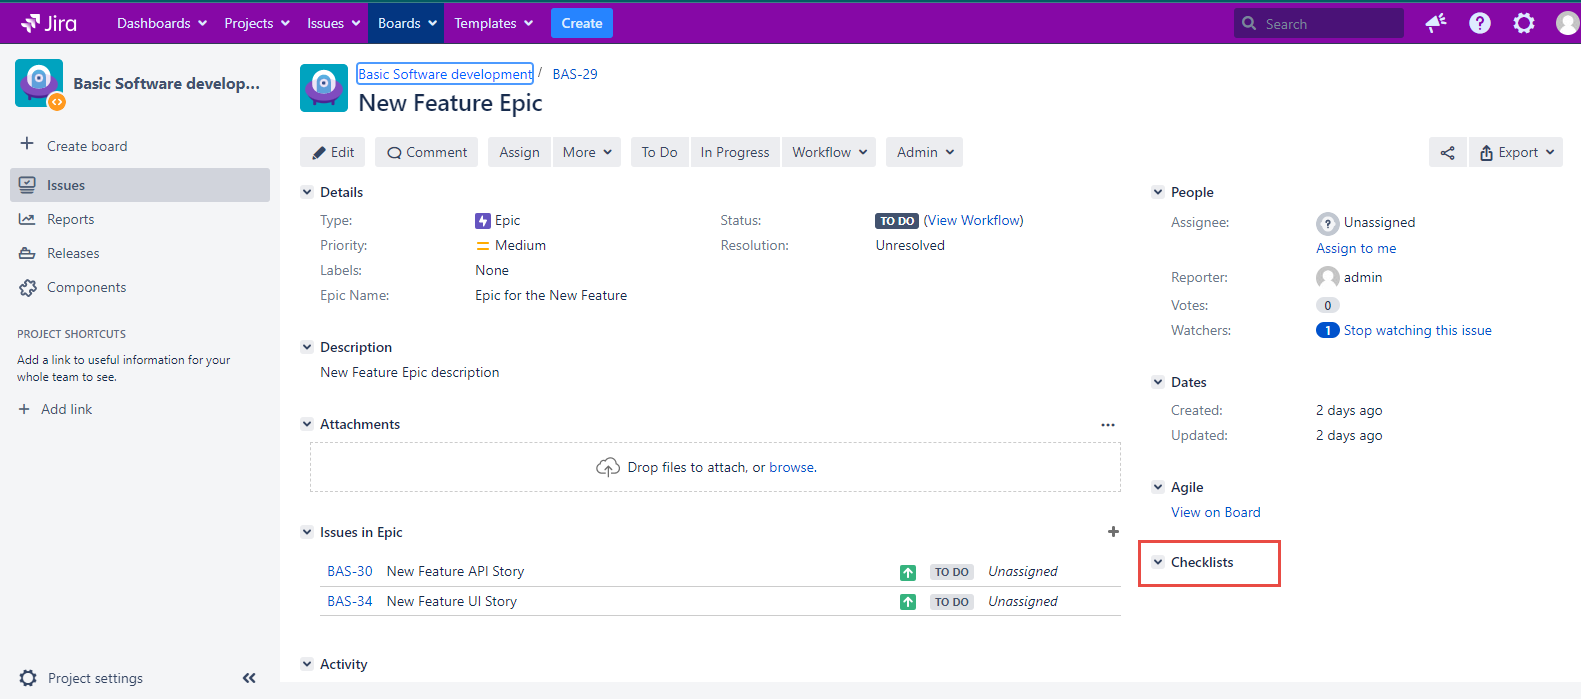
Task: Click the Assign to me link
Action: [x=1355, y=248]
